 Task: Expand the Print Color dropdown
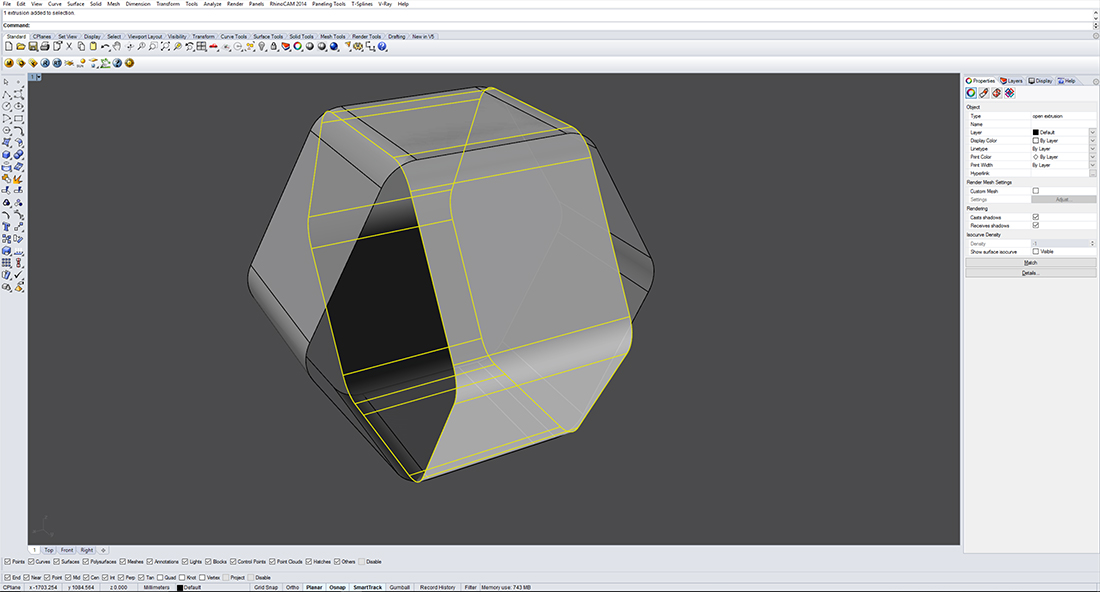point(1092,156)
